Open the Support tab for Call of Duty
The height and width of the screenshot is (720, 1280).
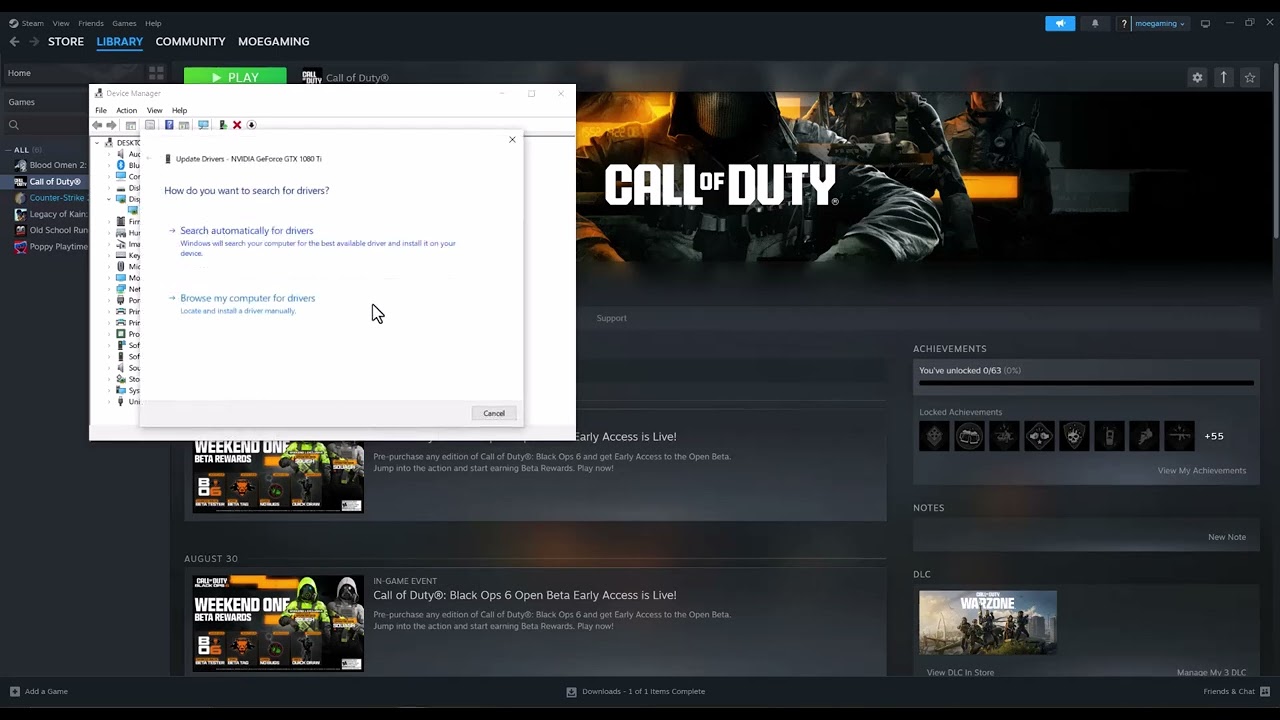coord(612,318)
